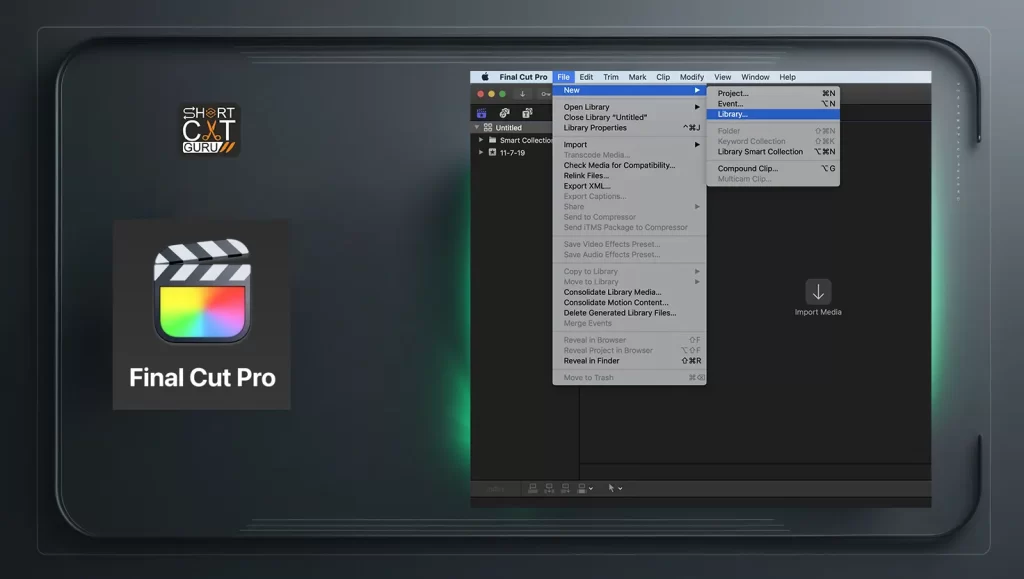This screenshot has height=579, width=1024.
Task: Open the Titles and Generators sidebar icon
Action: click(527, 113)
